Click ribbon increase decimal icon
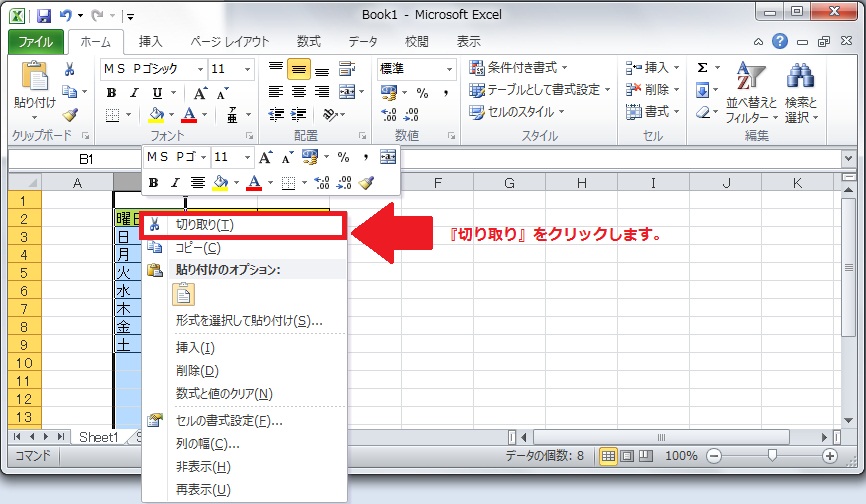 click(x=389, y=115)
